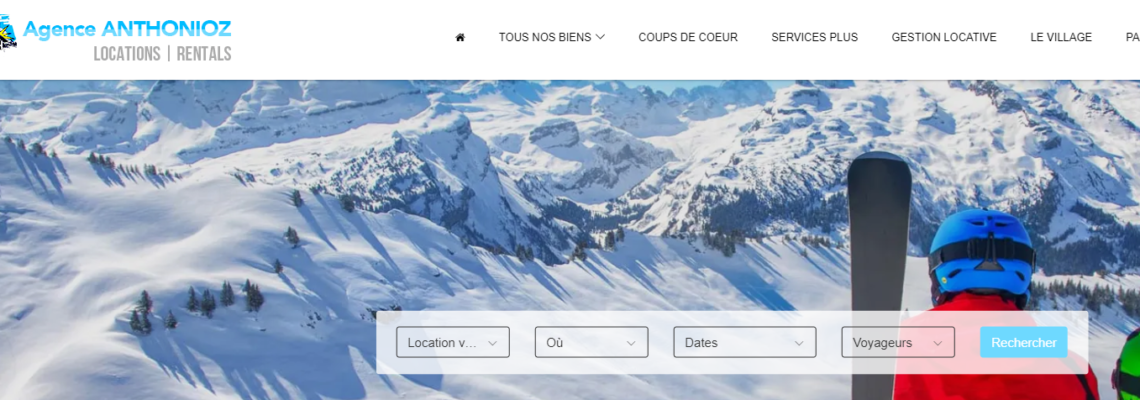Open the Voyageurs dropdown
This screenshot has width=1140, height=400.
point(898,342)
